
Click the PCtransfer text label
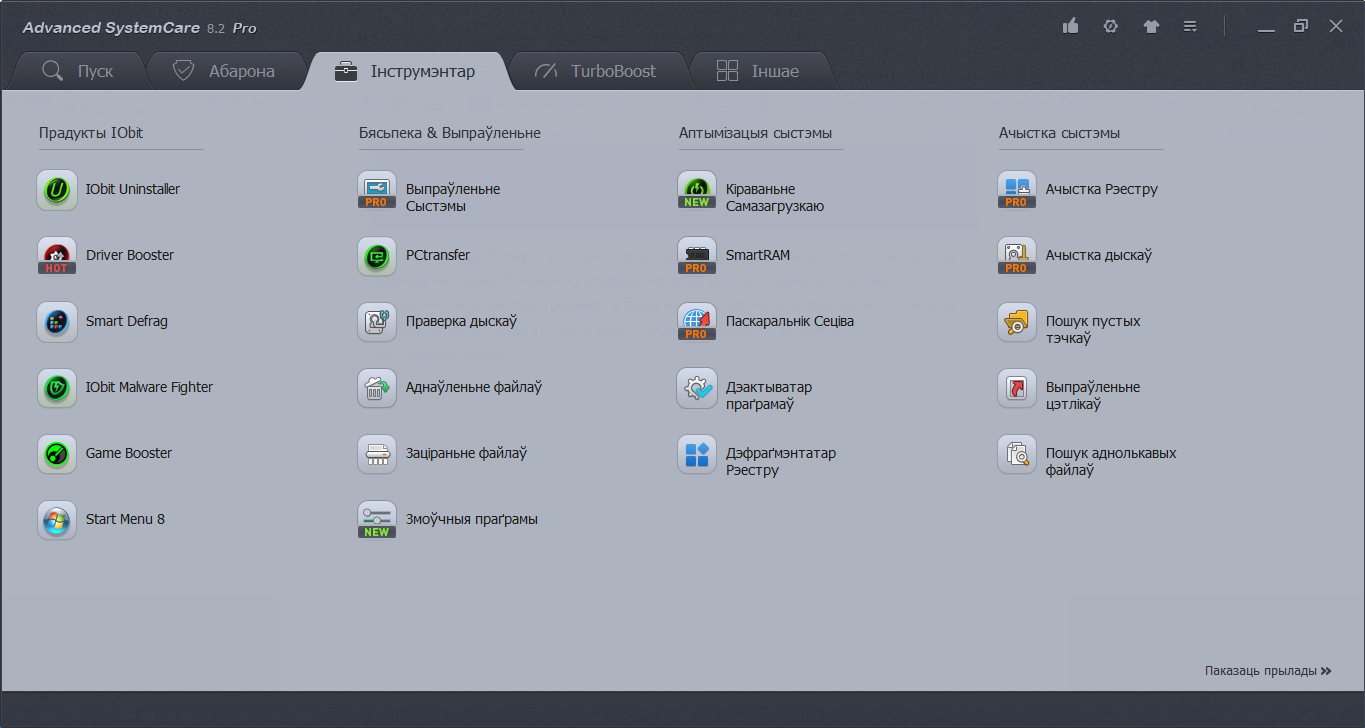pyautogui.click(x=438, y=255)
